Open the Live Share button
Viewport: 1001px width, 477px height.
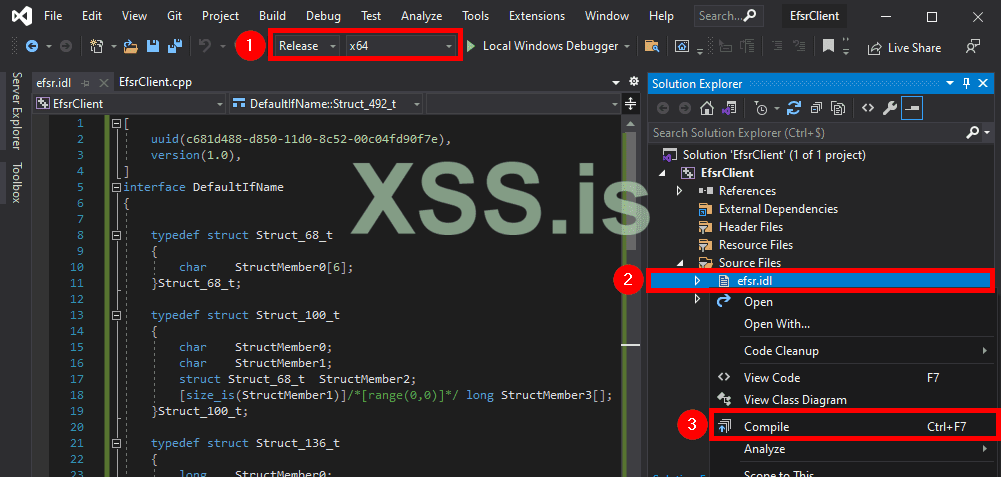[903, 48]
